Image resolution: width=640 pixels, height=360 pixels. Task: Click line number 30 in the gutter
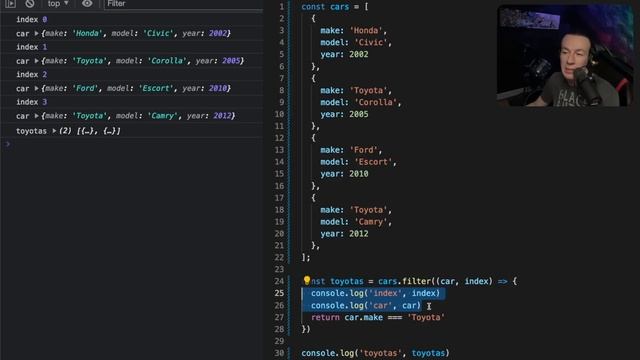pos(279,353)
